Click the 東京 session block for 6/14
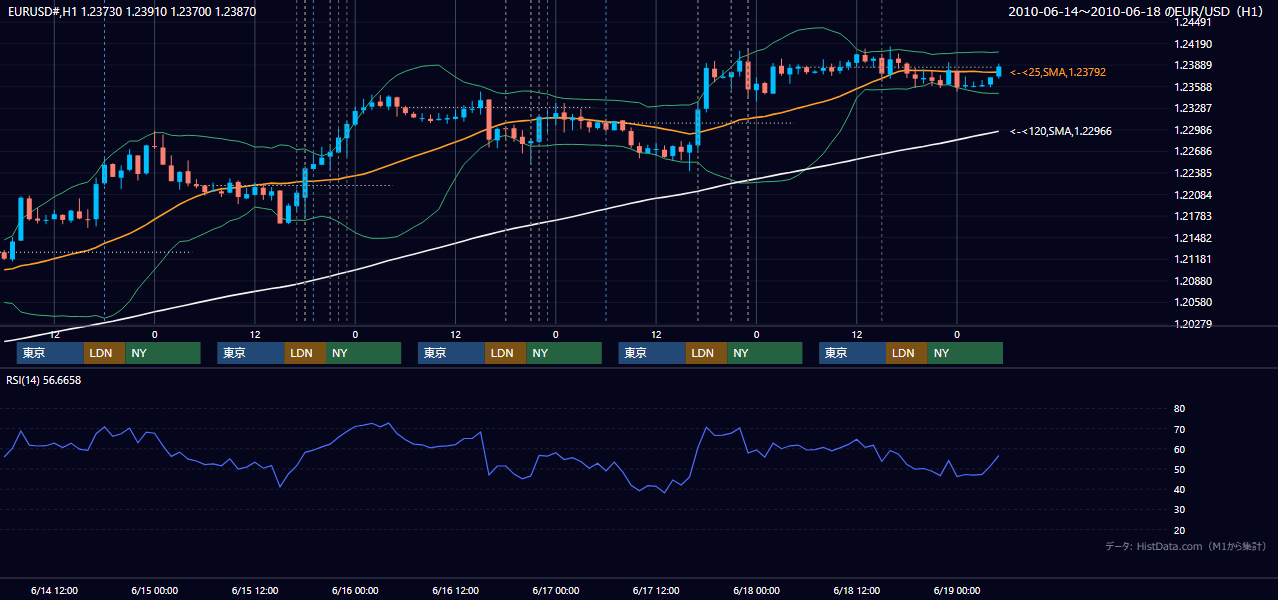1278x600 pixels. (x=50, y=353)
